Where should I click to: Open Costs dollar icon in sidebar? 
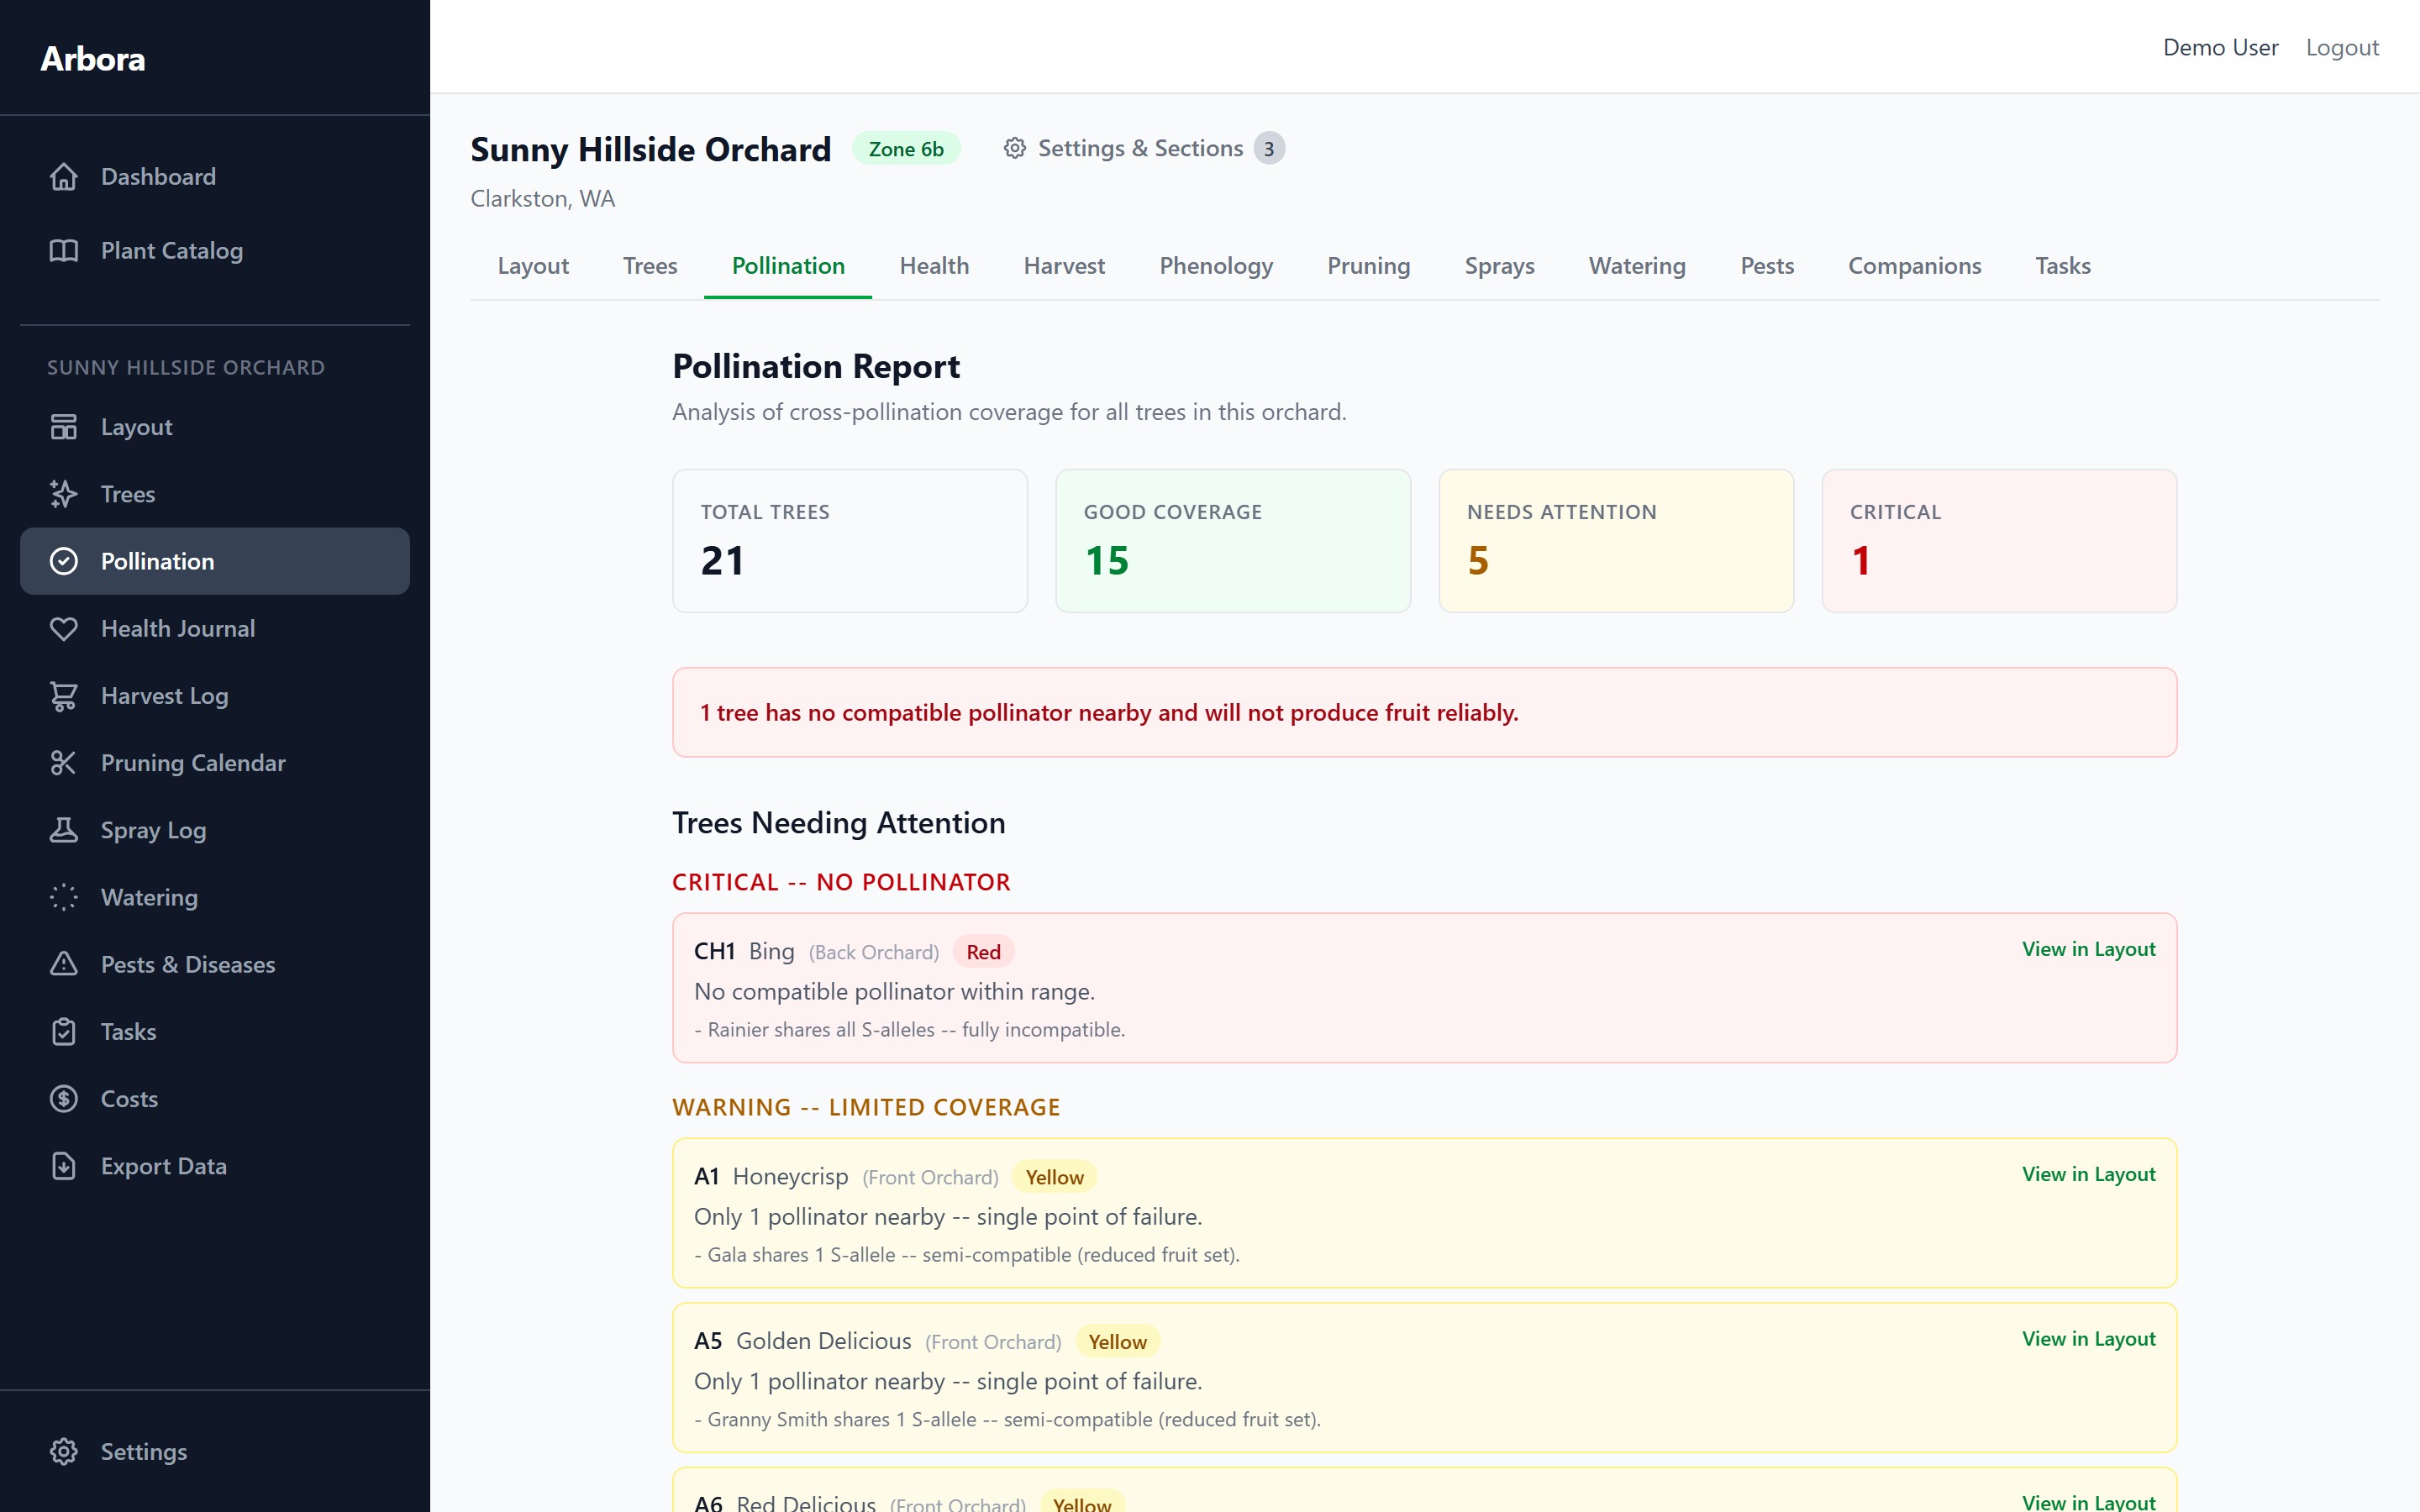(64, 1099)
